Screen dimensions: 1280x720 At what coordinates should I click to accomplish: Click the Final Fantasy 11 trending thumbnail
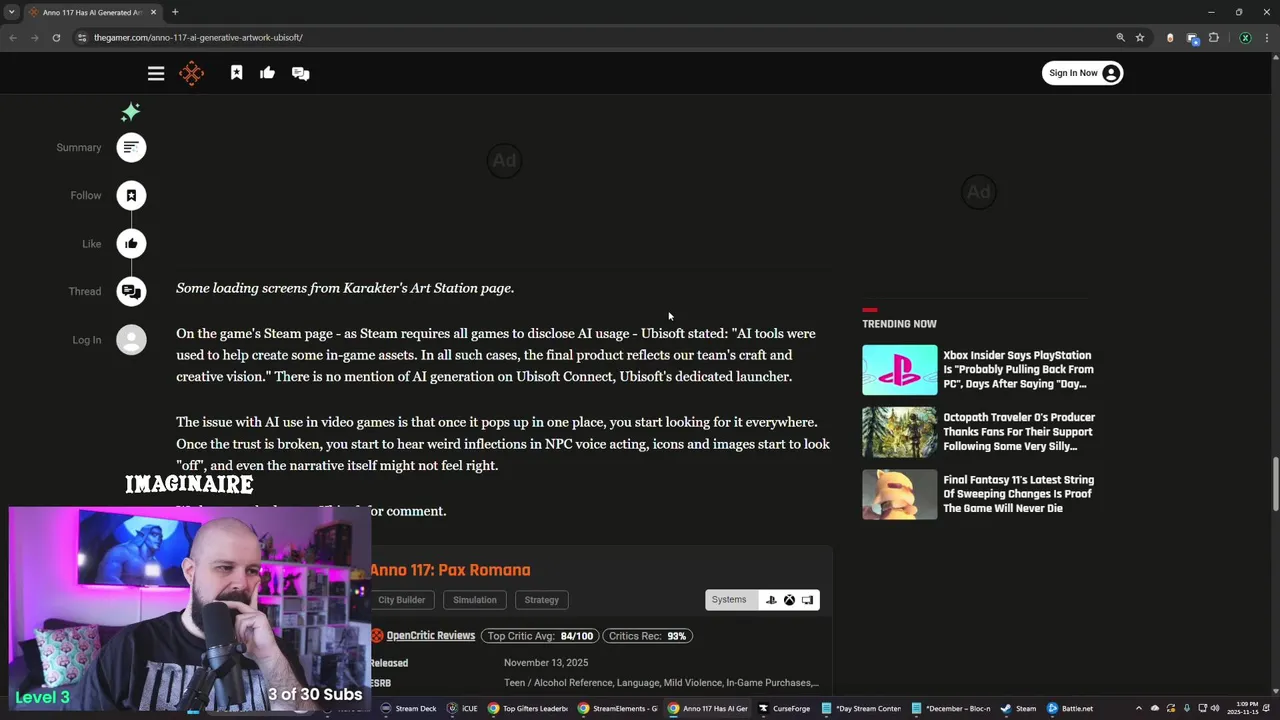900,494
